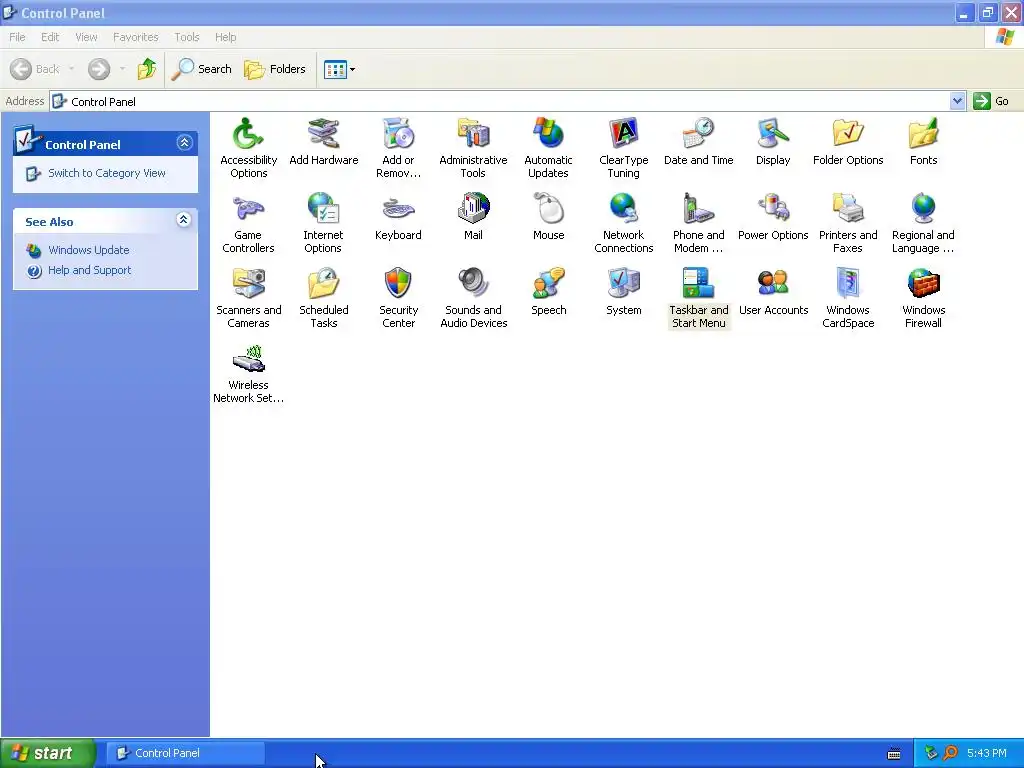This screenshot has height=768, width=1024.
Task: Click the Go button
Action: coord(991,101)
